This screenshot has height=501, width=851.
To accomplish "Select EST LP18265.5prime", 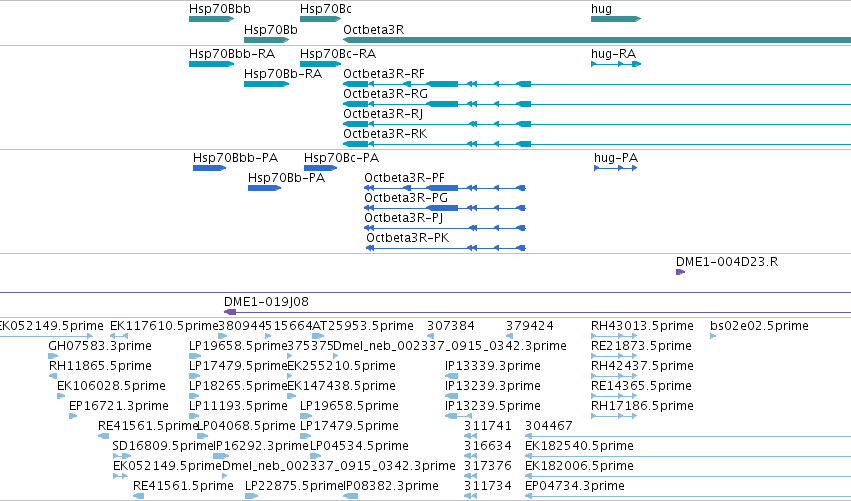I will point(195,397).
